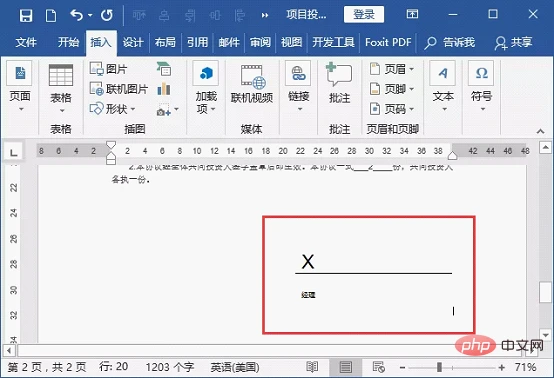
Task: Undo the last action
Action: coord(76,15)
